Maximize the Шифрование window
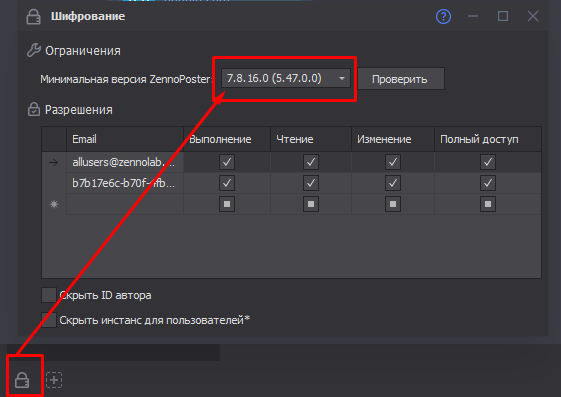The width and height of the screenshot is (561, 397). tap(503, 16)
